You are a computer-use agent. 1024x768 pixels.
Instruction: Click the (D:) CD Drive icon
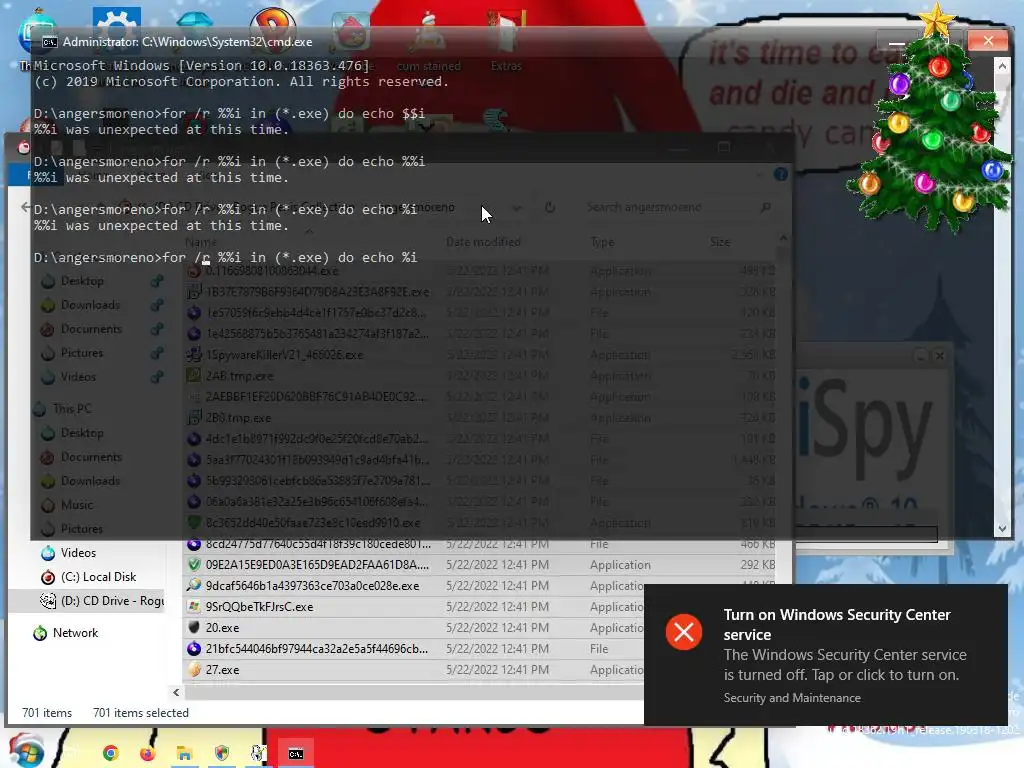point(48,601)
